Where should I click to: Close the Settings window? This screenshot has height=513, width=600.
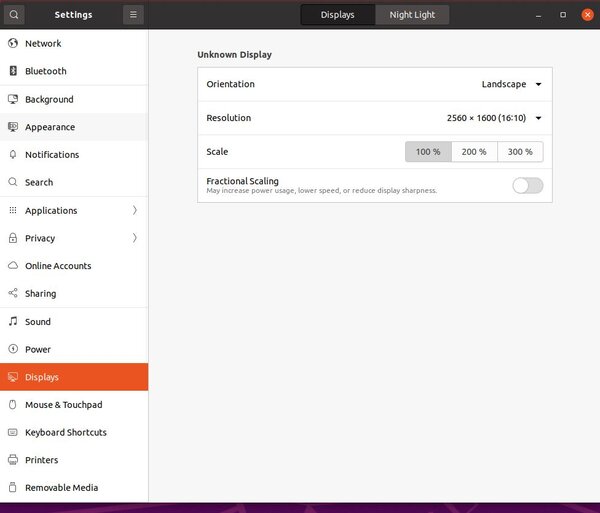[x=587, y=15]
